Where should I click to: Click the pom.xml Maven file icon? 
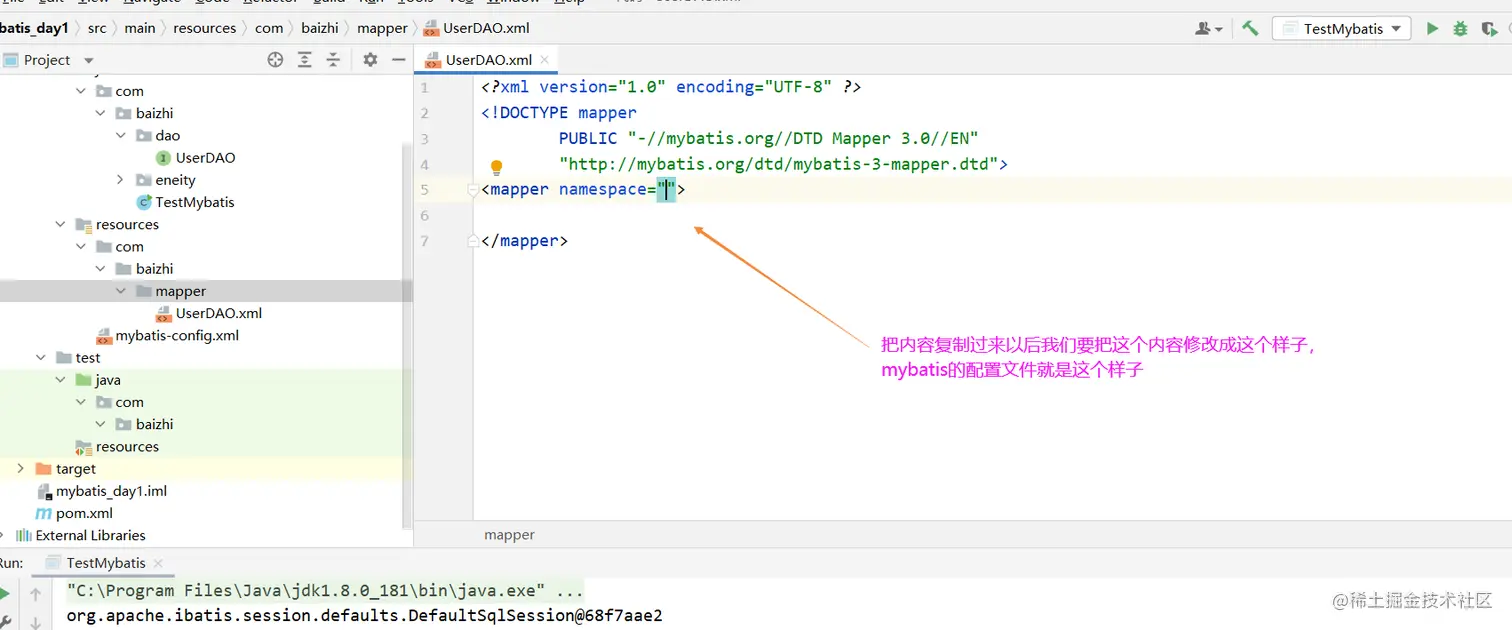(43, 513)
